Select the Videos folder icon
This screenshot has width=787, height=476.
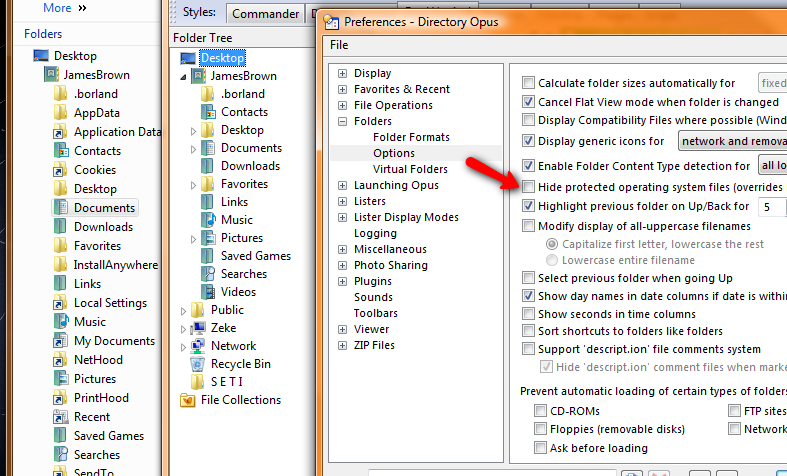coord(207,292)
